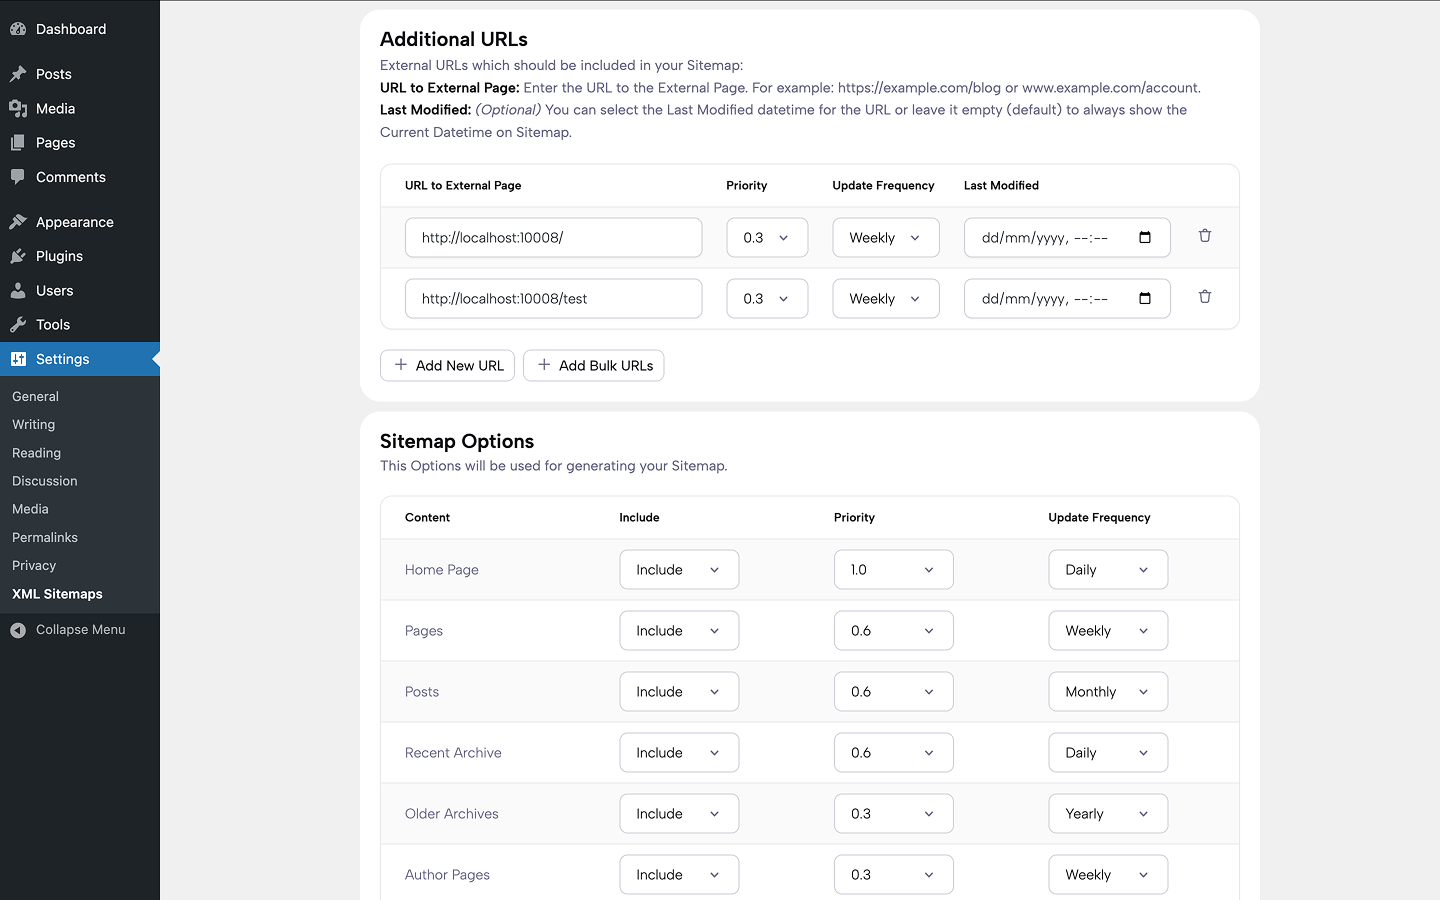Open the Dashboard from the sidebar
The width and height of the screenshot is (1440, 900).
pyautogui.click(x=18, y=28)
